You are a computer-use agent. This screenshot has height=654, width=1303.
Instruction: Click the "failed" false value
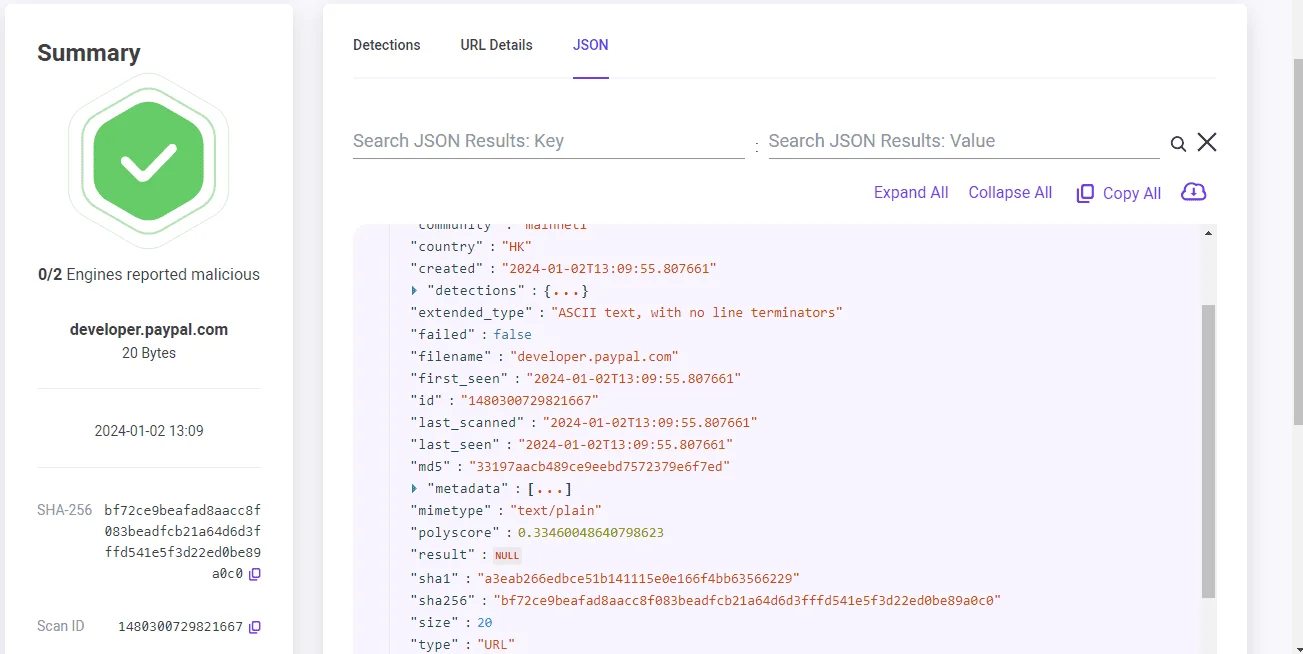512,335
